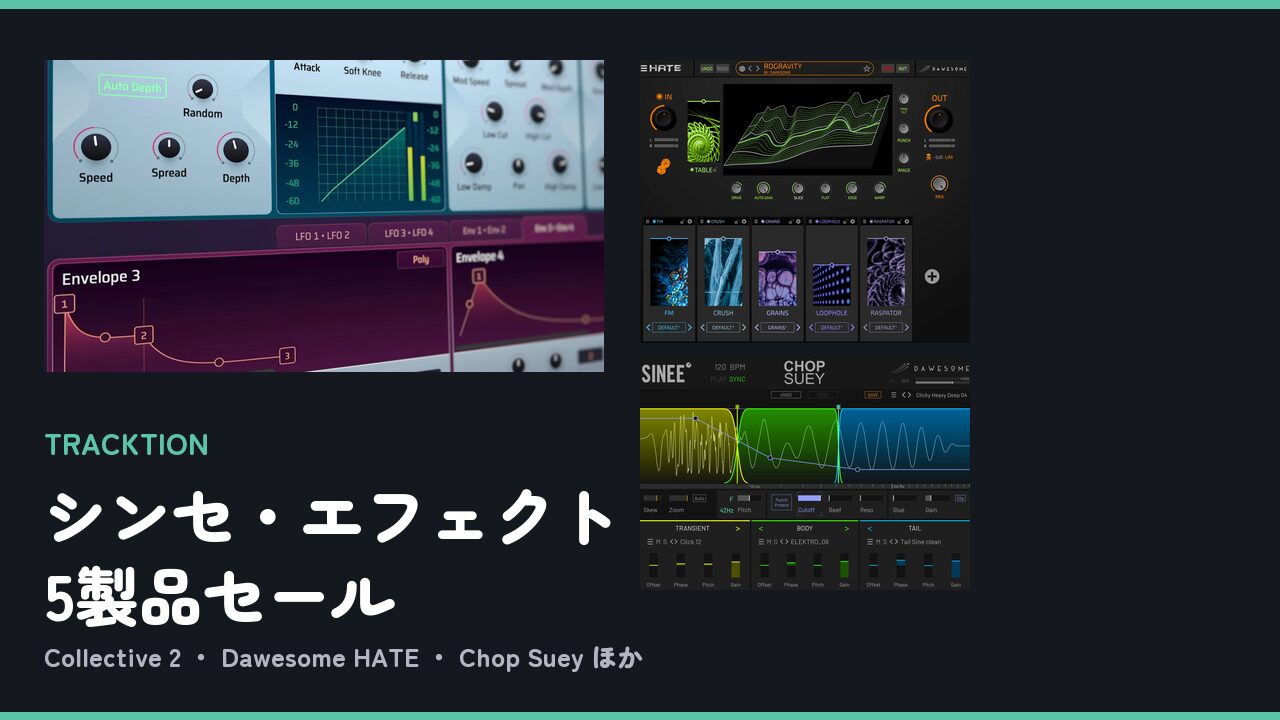Open the TRANSIENT layer menu icon beside Click 12
1280x720 pixels.
[x=649, y=542]
